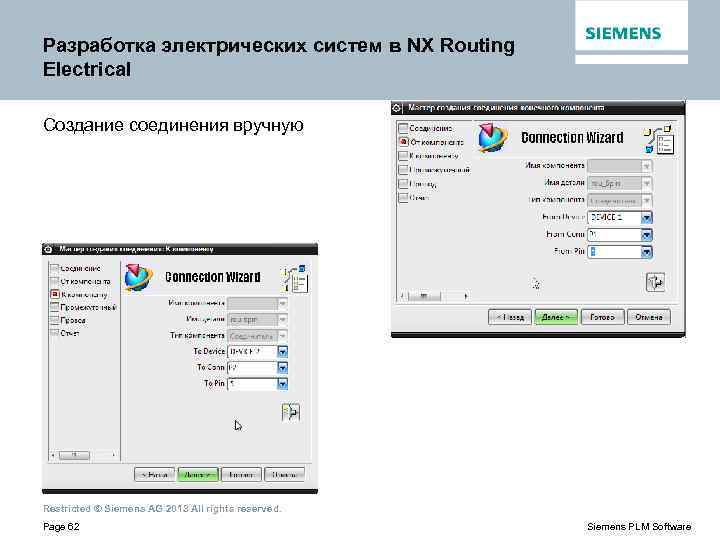Click the Connection Wizard globe logo in To Device dialog

click(139, 277)
